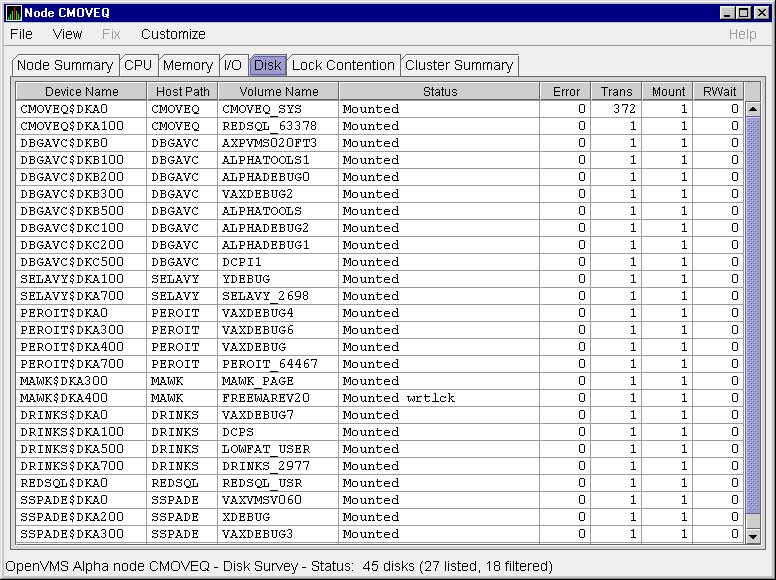Switch to the Node Summary tab
The width and height of the screenshot is (776, 580).
(x=65, y=65)
